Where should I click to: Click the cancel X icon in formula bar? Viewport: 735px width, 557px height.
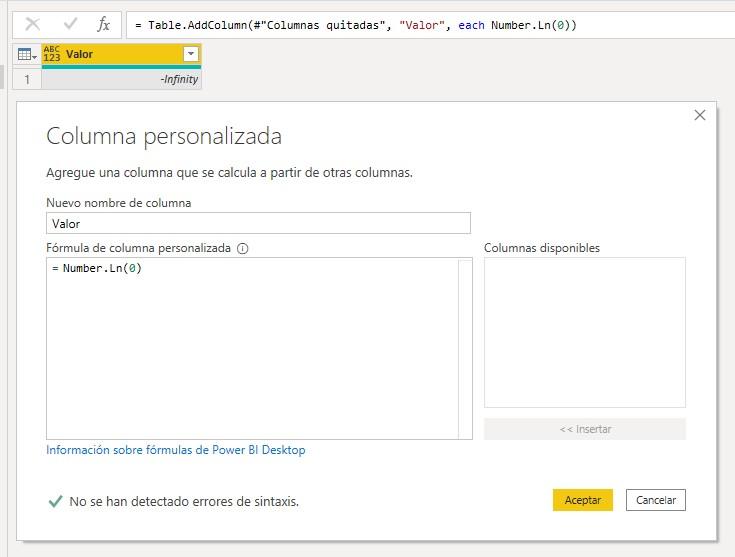point(33,24)
